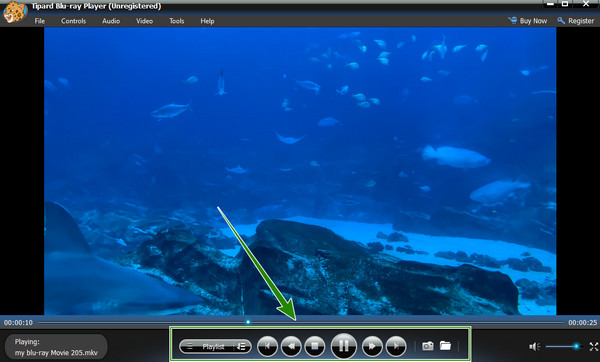This screenshot has width=600, height=362.
Task: Rewind using the fast backward button
Action: tap(291, 346)
